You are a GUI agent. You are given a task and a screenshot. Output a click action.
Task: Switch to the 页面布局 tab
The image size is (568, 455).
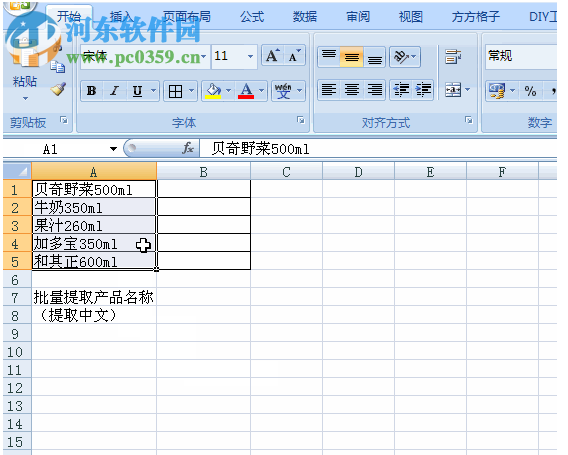point(187,17)
